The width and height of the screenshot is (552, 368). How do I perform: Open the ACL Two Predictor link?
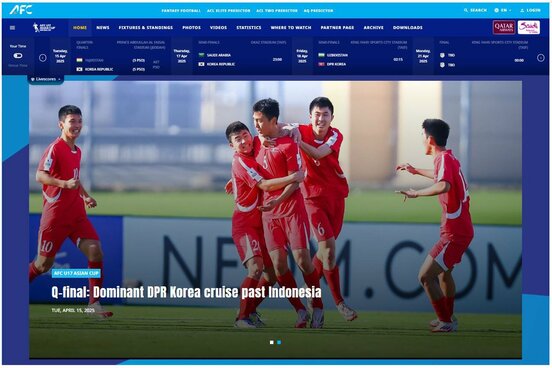point(277,11)
